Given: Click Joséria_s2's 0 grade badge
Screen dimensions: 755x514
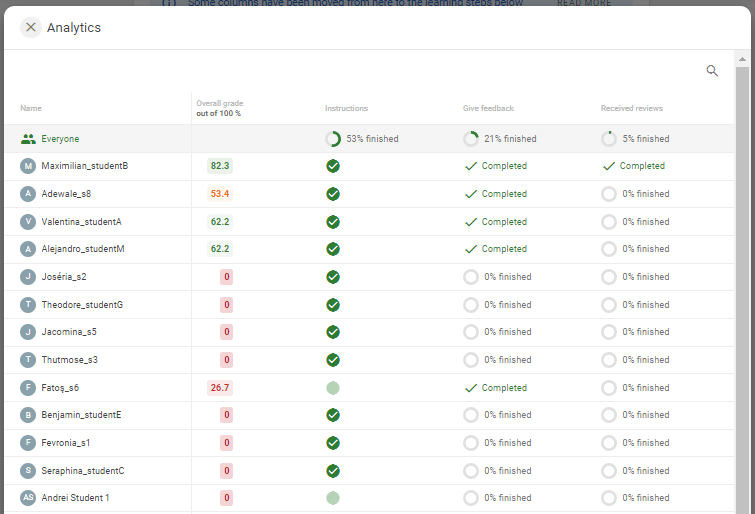Looking at the screenshot, I should click(226, 277).
